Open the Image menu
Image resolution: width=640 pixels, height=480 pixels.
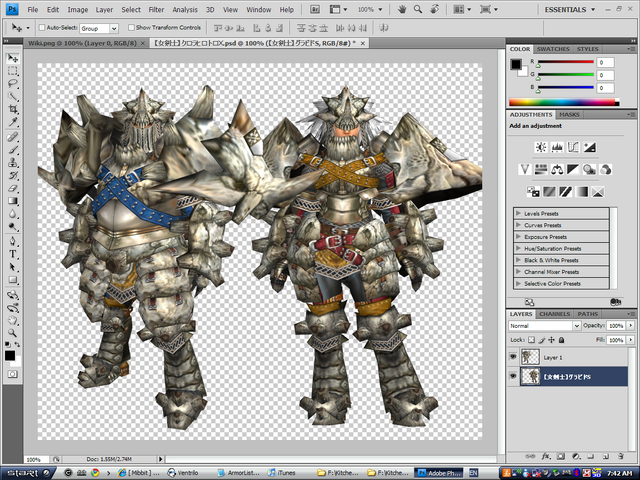pyautogui.click(x=78, y=9)
